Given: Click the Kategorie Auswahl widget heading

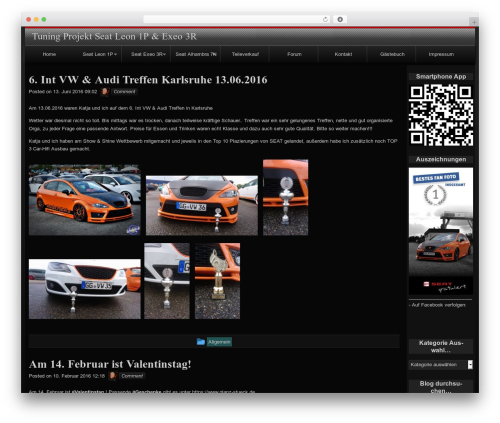Looking at the screenshot, I should (441, 347).
